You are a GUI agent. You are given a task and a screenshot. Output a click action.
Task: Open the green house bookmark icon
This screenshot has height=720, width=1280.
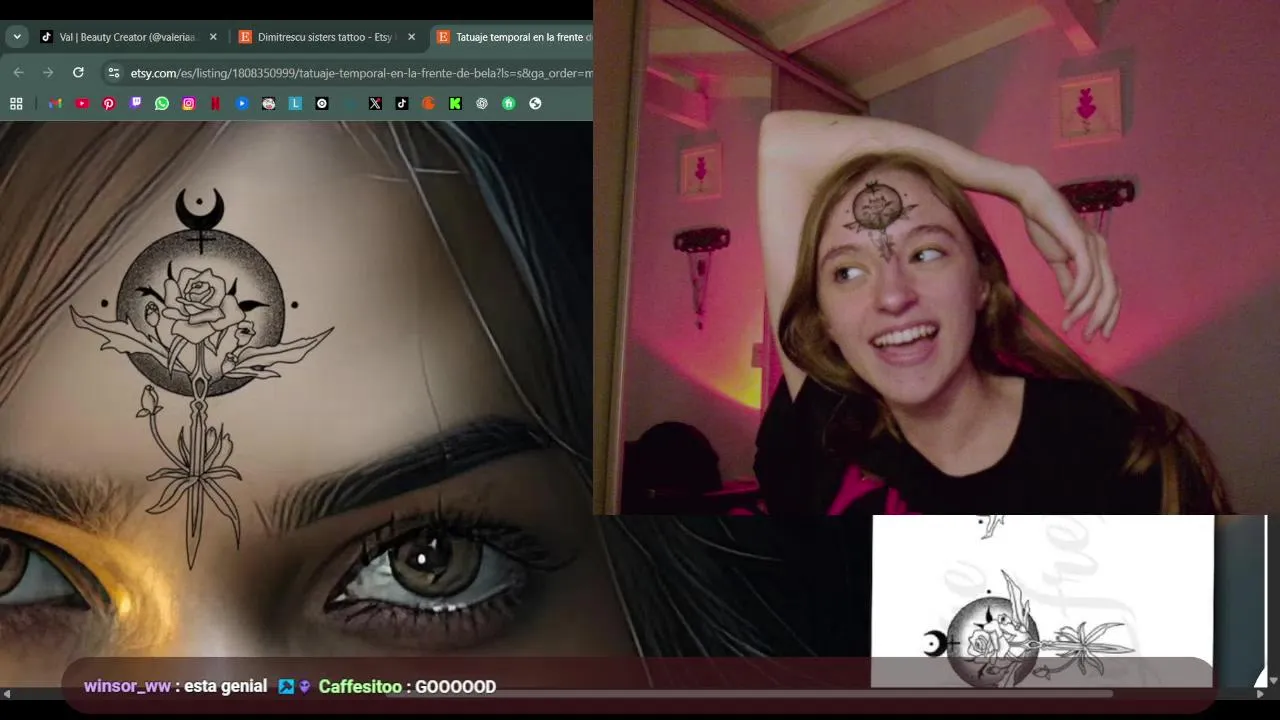(508, 103)
